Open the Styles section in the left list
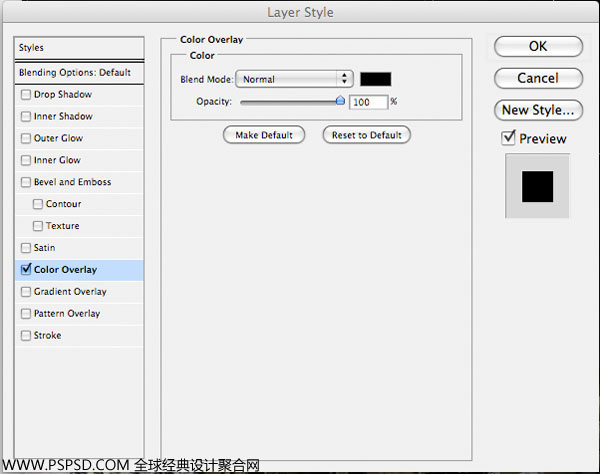The width and height of the screenshot is (600, 474). pyautogui.click(x=79, y=48)
